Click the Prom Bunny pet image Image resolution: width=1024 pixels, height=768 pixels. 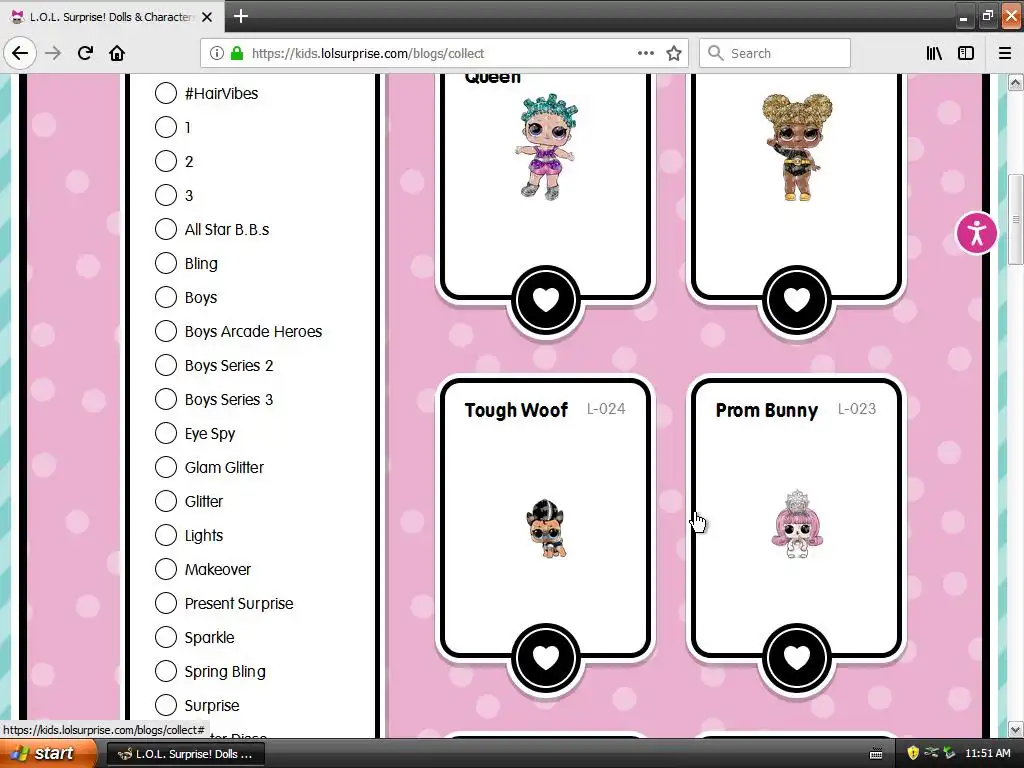pyautogui.click(x=797, y=524)
